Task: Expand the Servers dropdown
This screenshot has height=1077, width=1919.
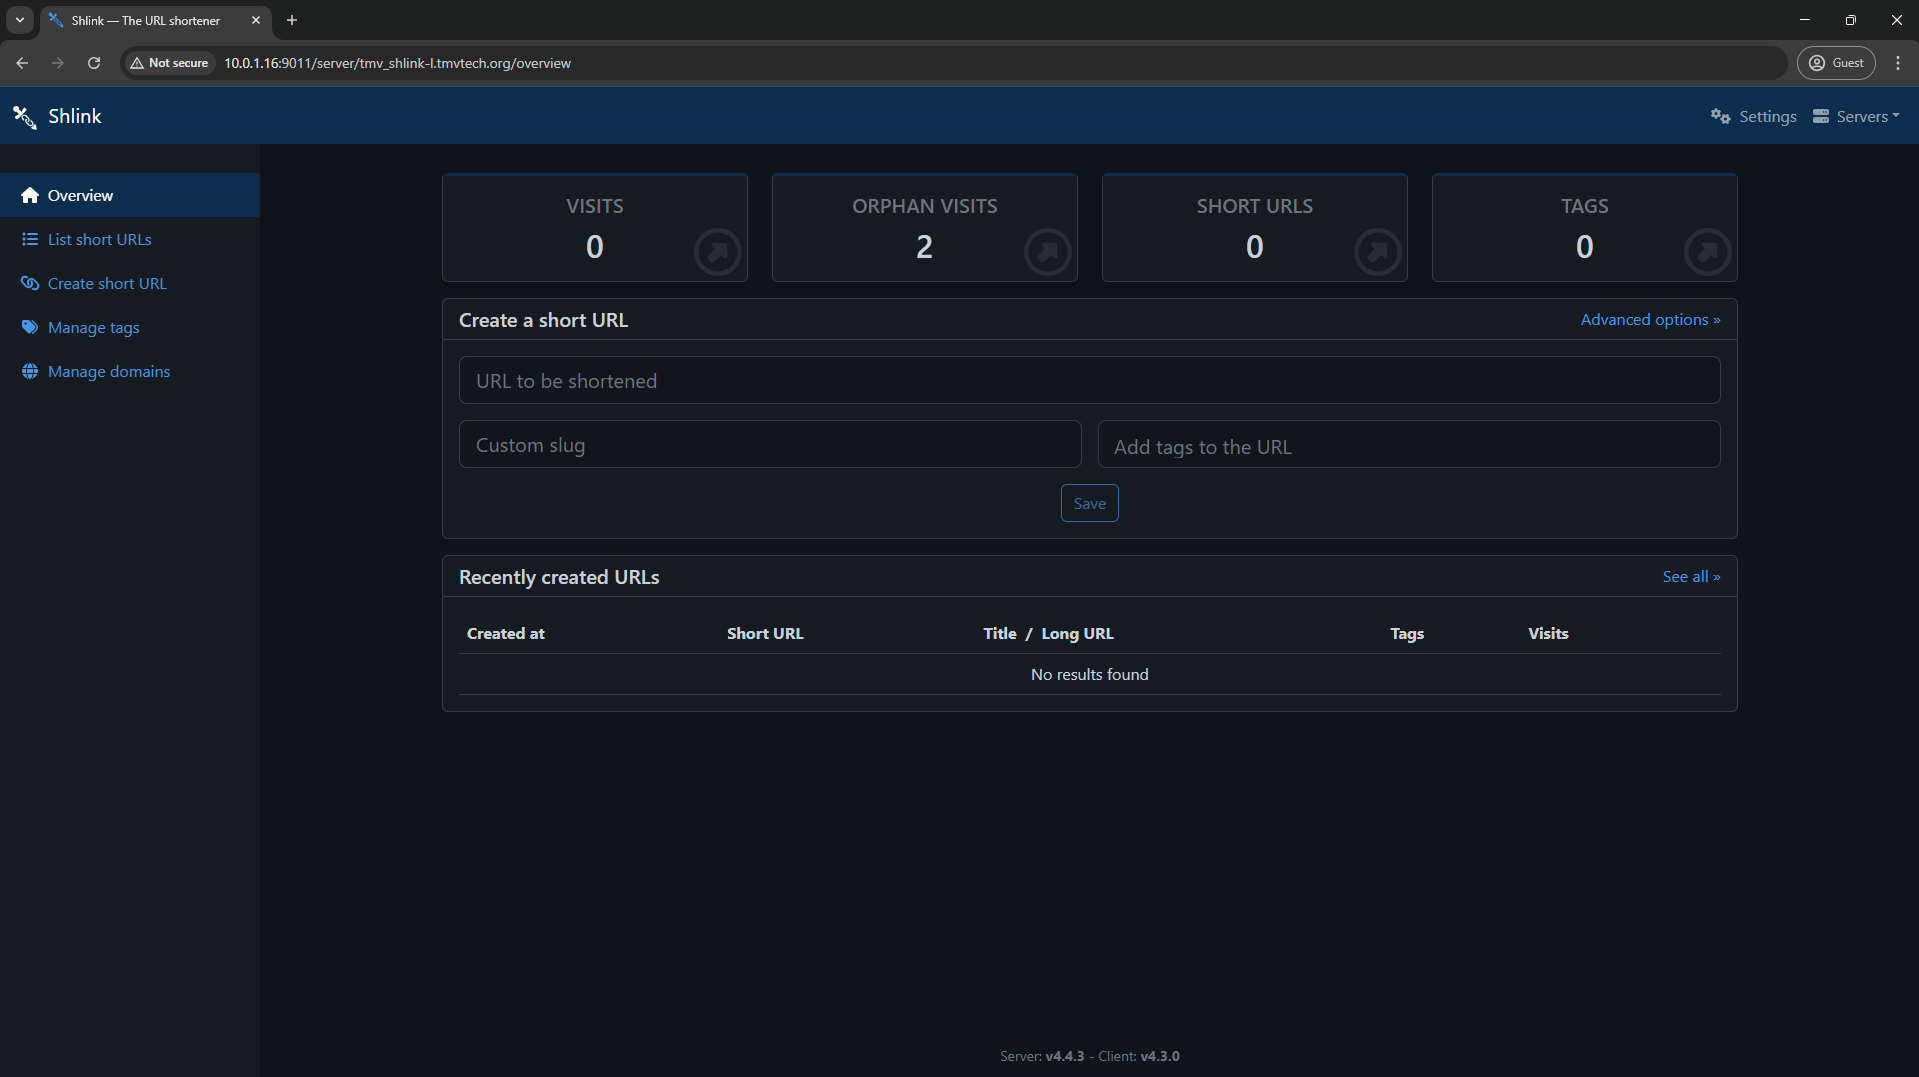Action: [x=1856, y=117]
